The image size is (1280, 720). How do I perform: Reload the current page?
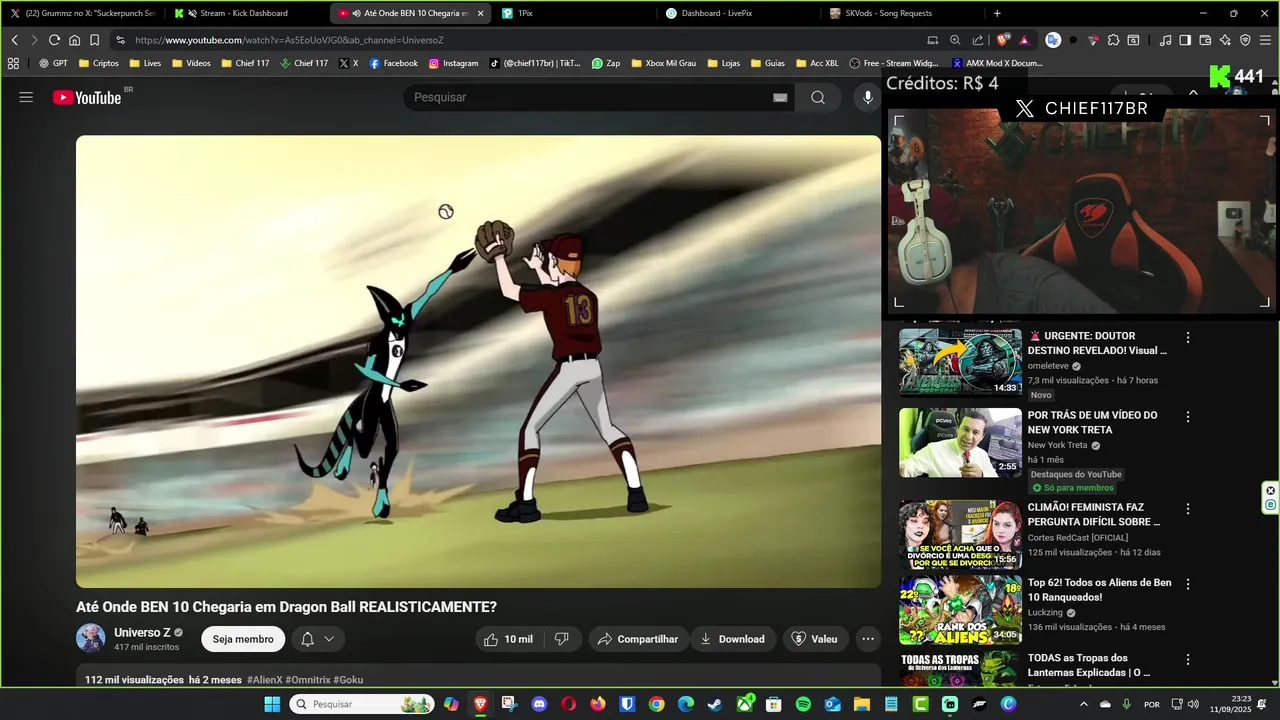[x=54, y=40]
